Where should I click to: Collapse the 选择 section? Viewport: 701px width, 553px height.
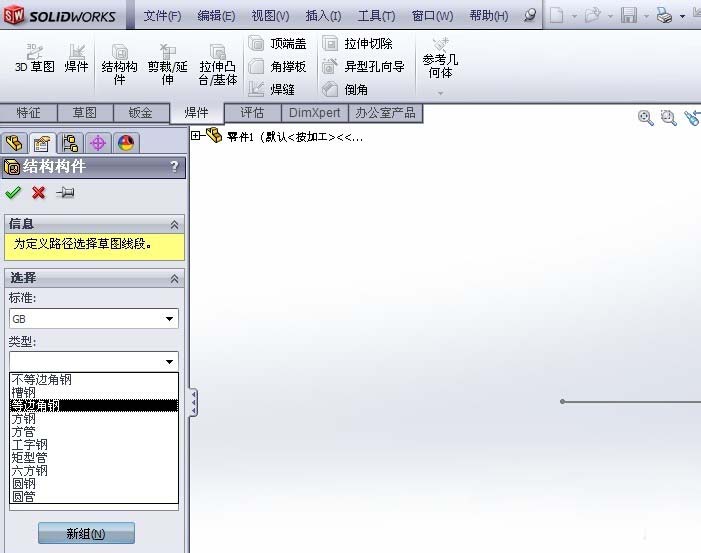pos(174,279)
